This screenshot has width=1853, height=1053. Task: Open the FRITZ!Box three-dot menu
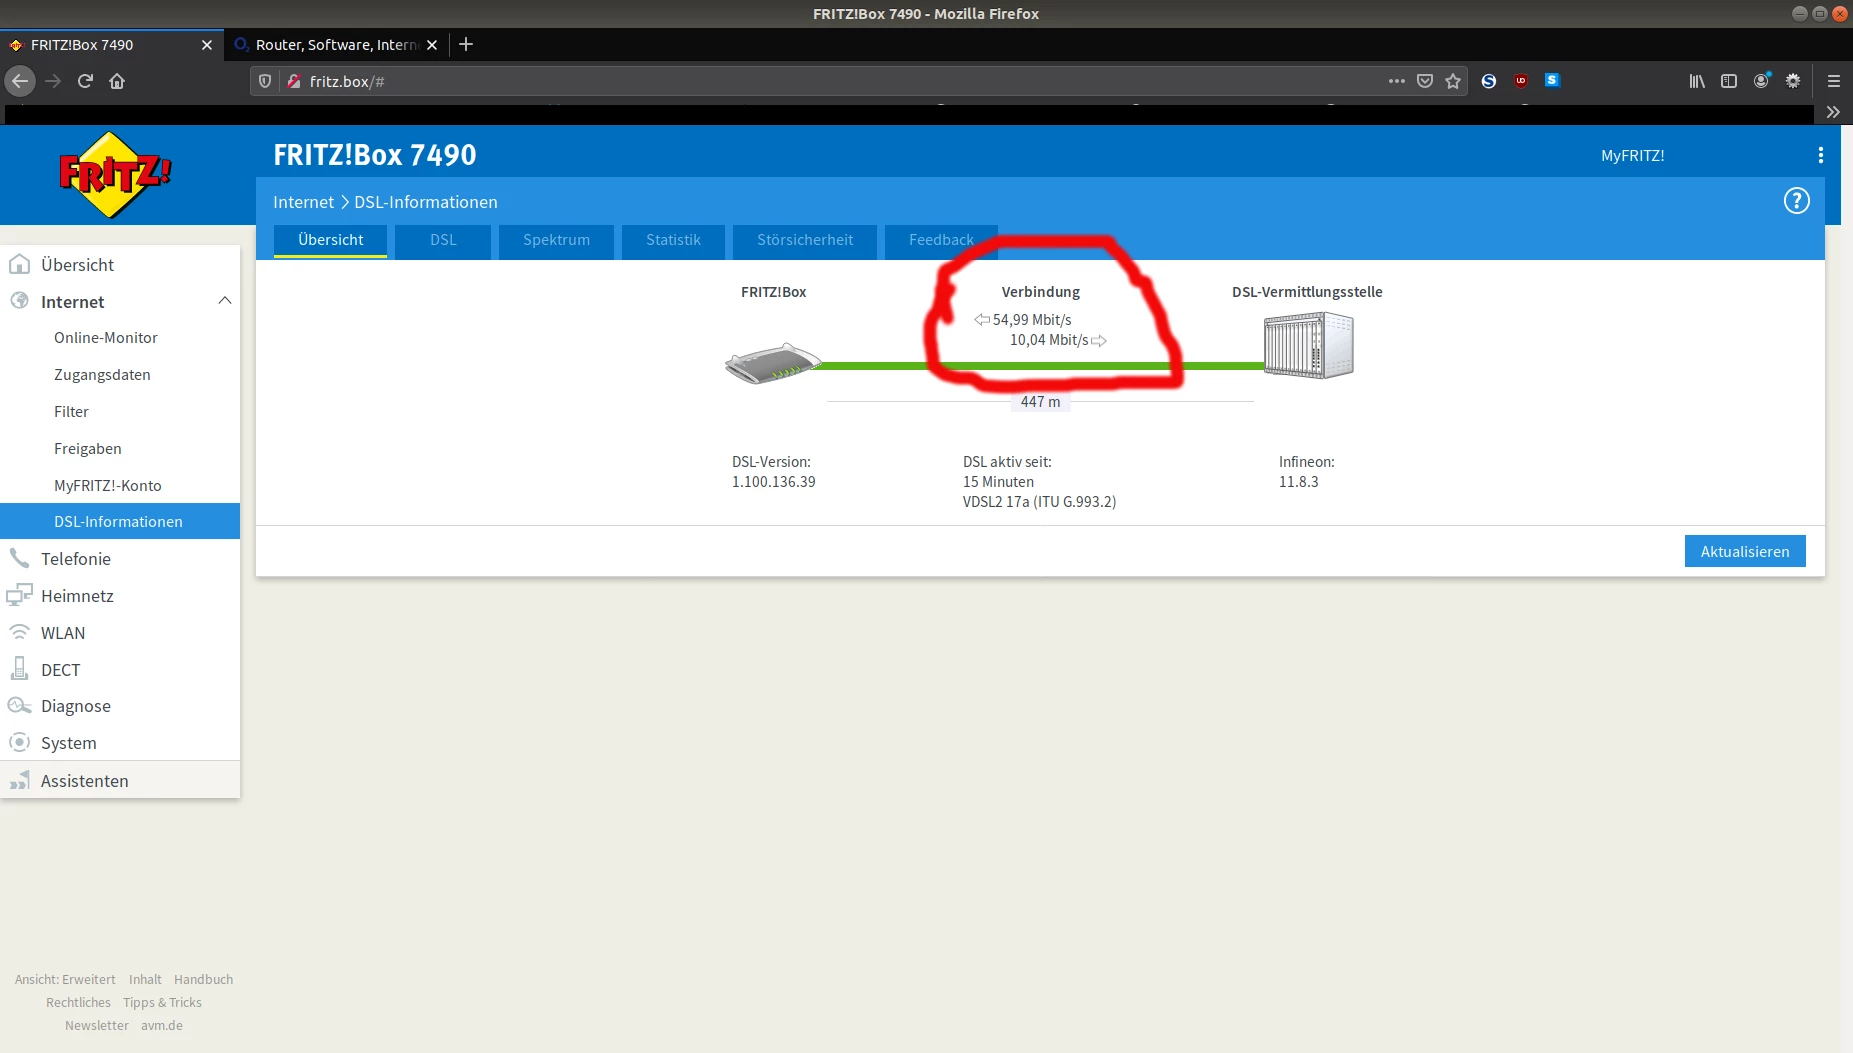point(1820,155)
